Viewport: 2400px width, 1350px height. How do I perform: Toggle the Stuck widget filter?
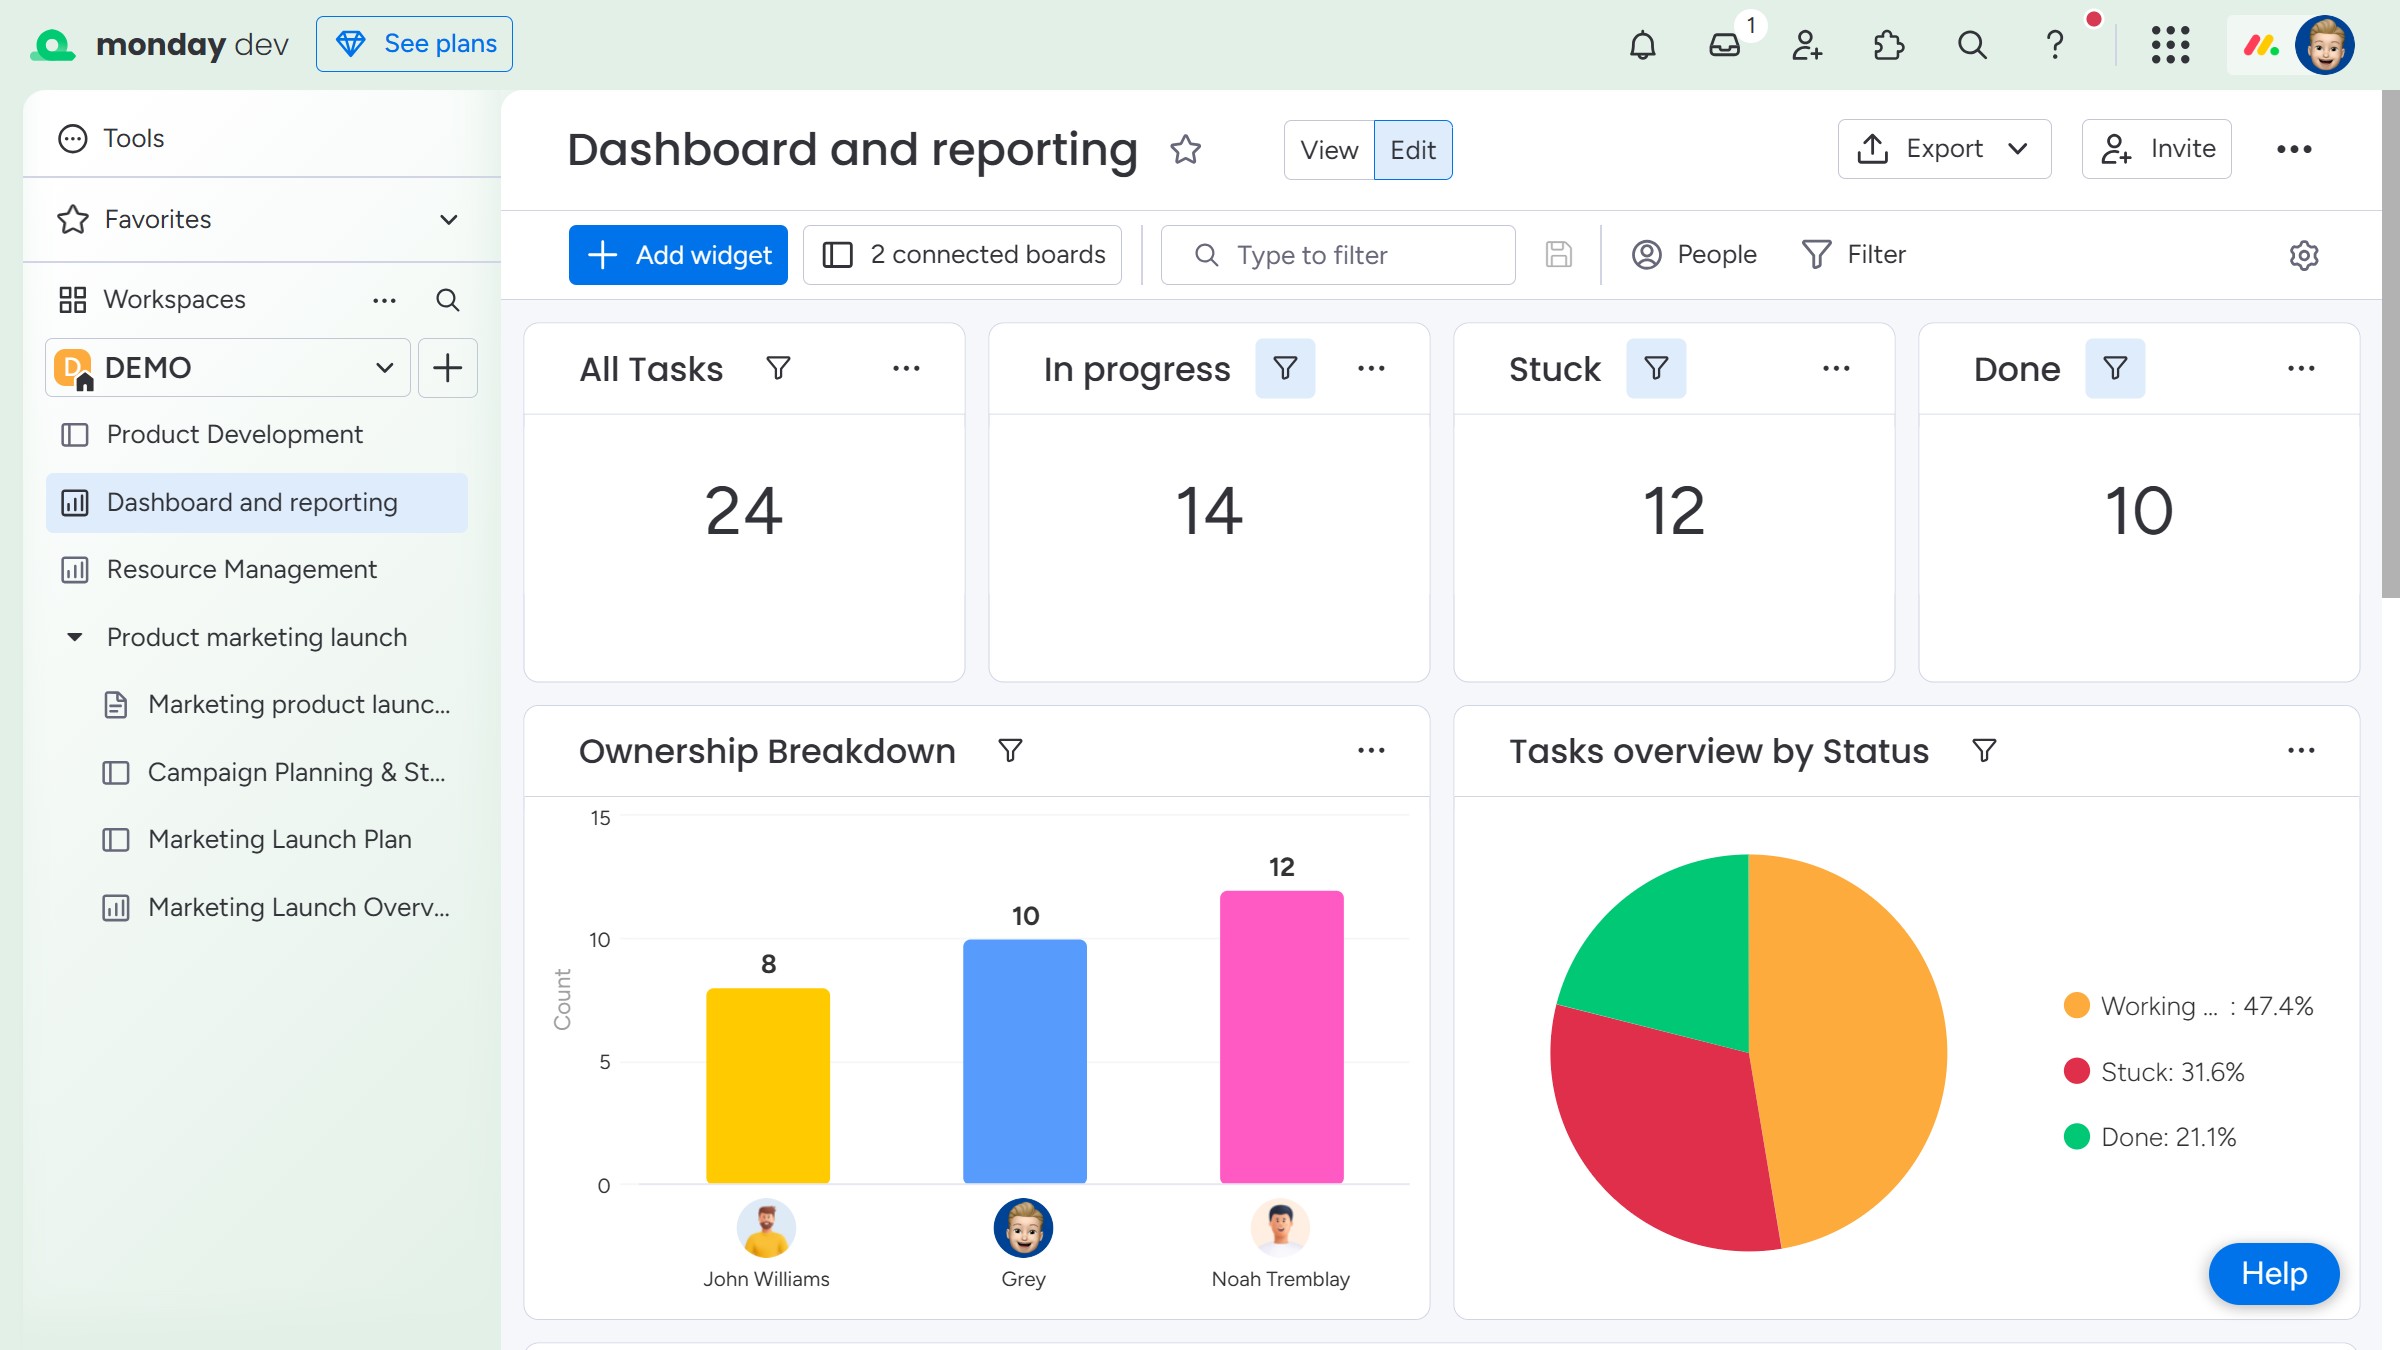click(x=1656, y=368)
